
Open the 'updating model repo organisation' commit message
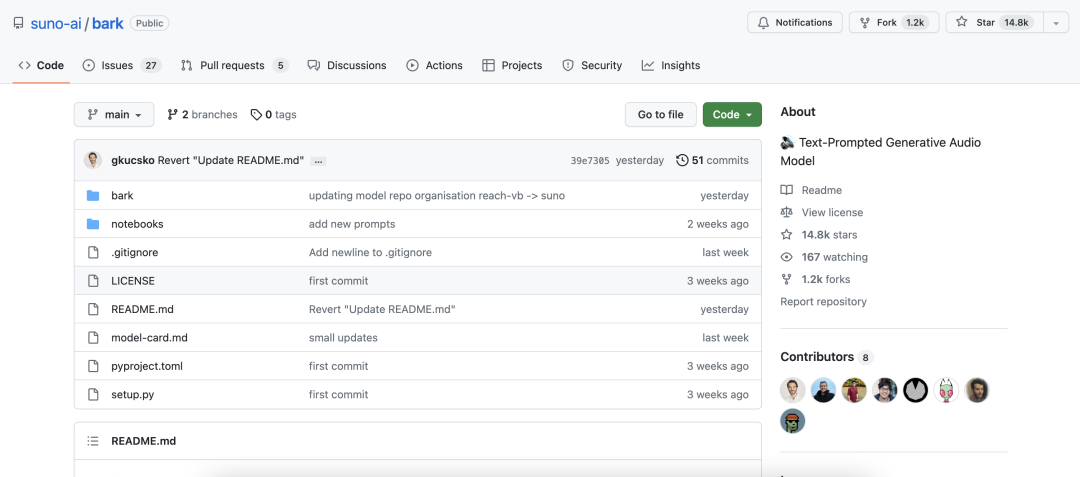click(x=437, y=195)
